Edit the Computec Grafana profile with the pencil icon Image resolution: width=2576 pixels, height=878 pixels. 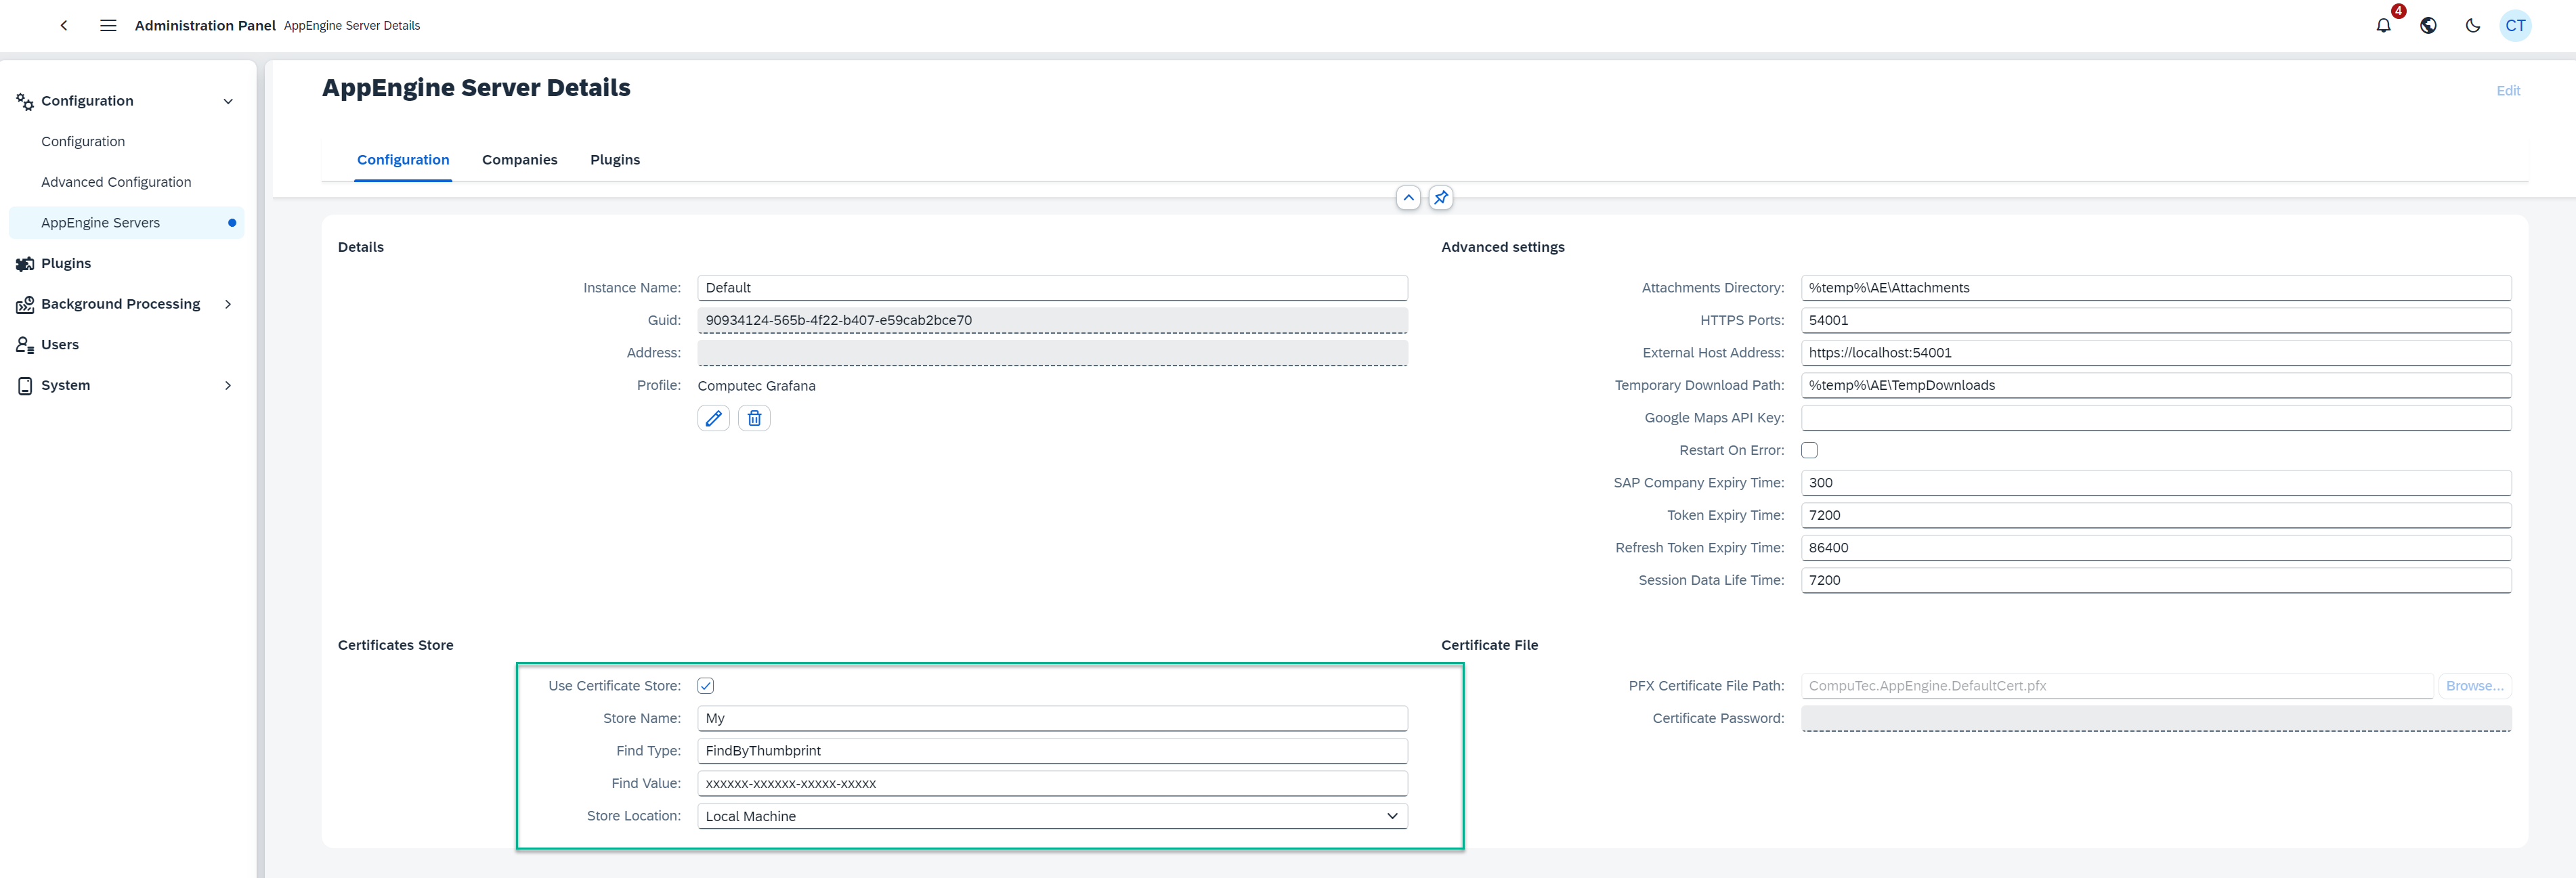pyautogui.click(x=713, y=418)
